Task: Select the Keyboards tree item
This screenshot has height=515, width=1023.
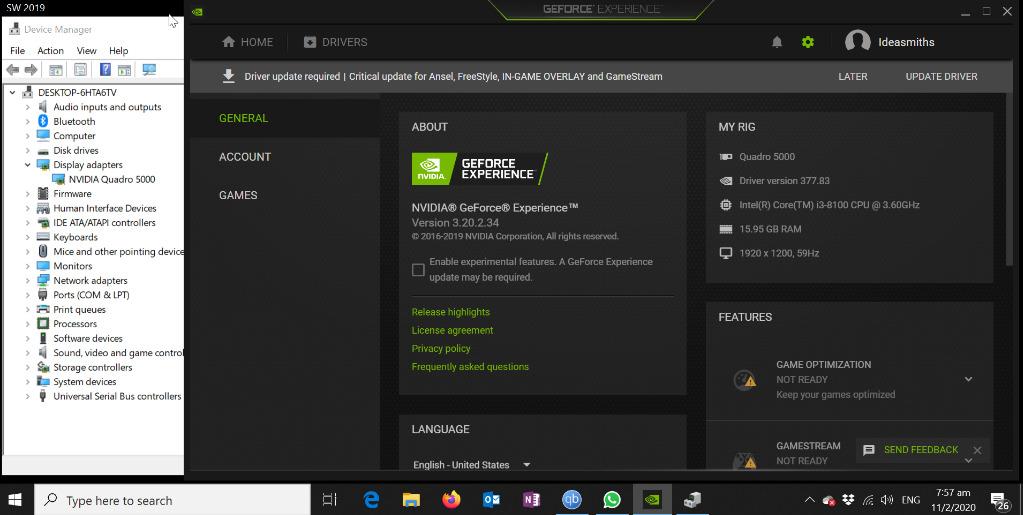Action: tap(75, 237)
